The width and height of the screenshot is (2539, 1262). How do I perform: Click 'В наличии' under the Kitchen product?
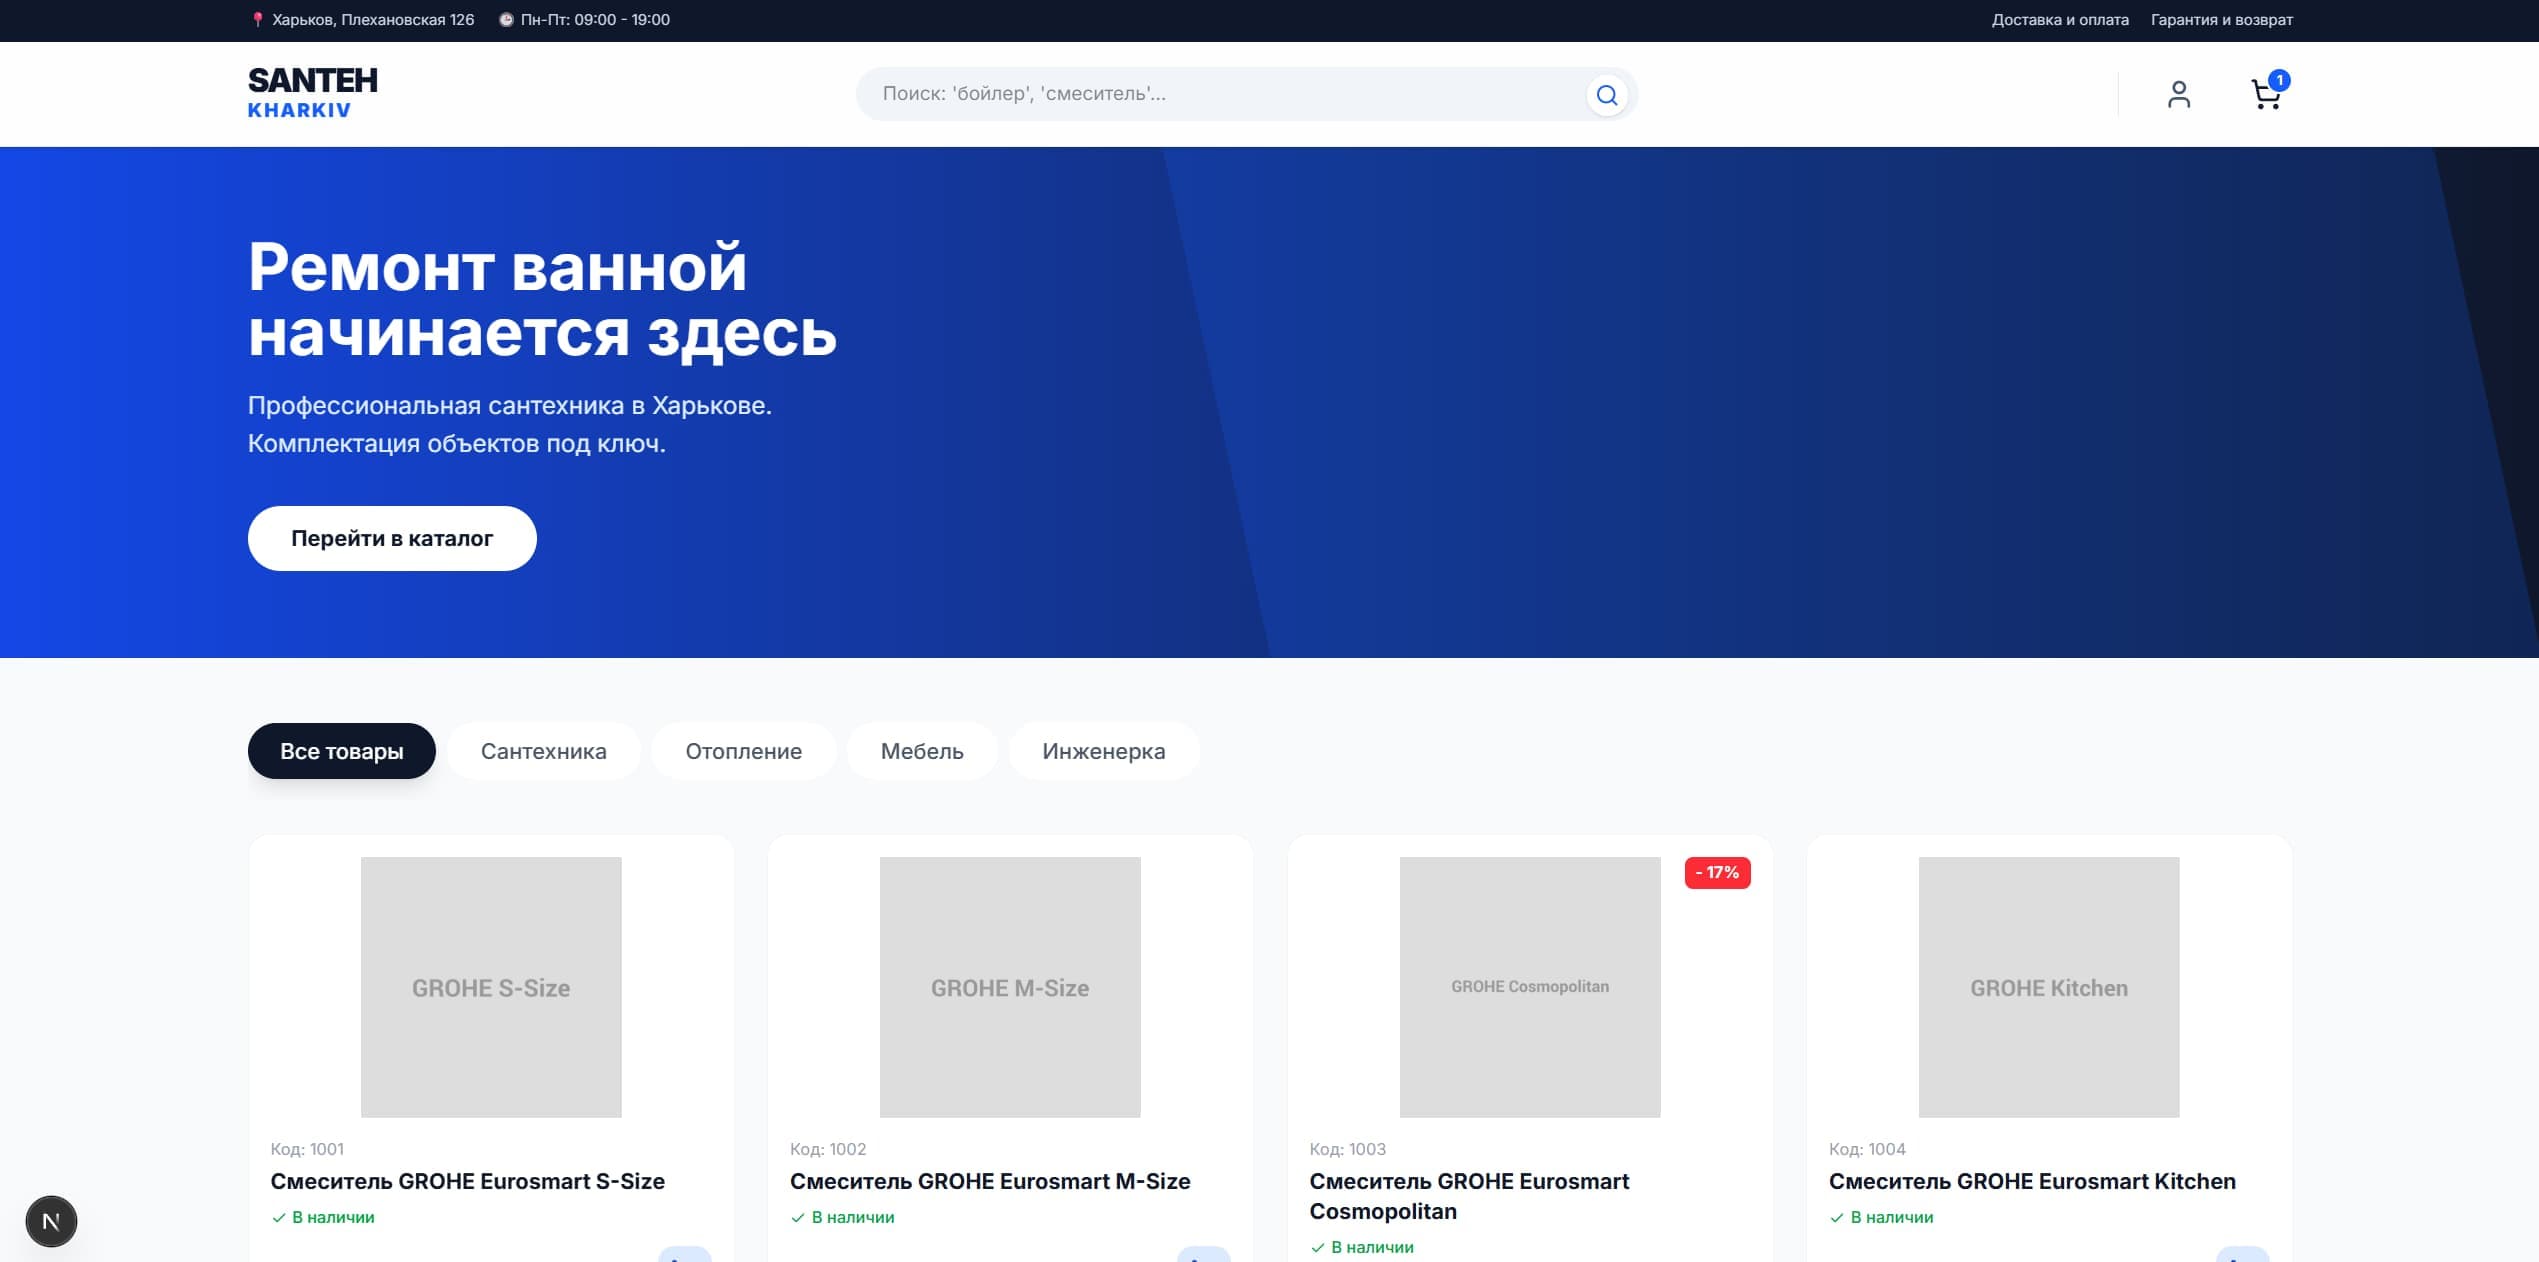[x=1882, y=1217]
